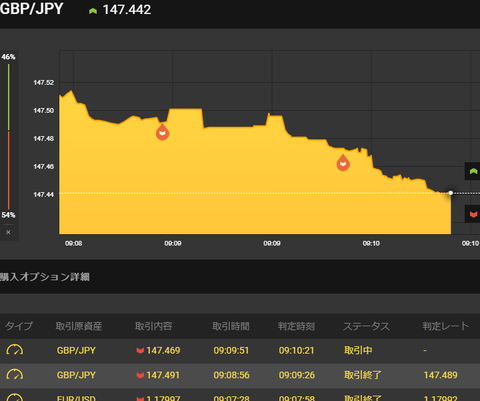
Task: Click the 147.52 price axis label
Action: [x=43, y=82]
